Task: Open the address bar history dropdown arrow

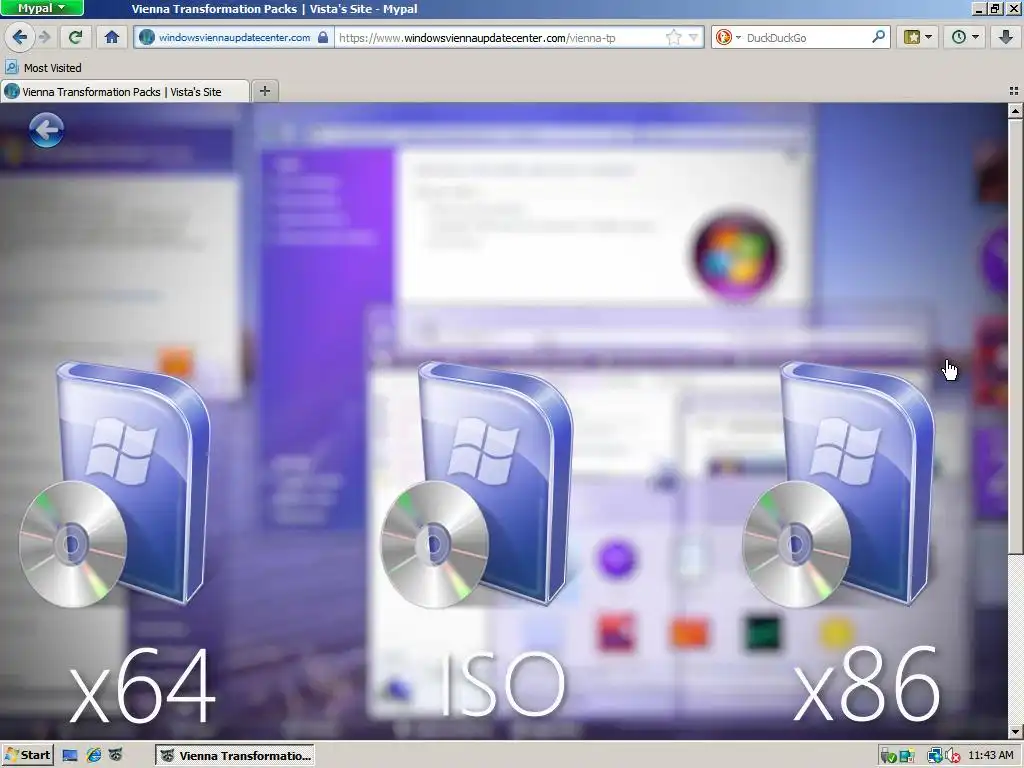Action: [x=694, y=37]
